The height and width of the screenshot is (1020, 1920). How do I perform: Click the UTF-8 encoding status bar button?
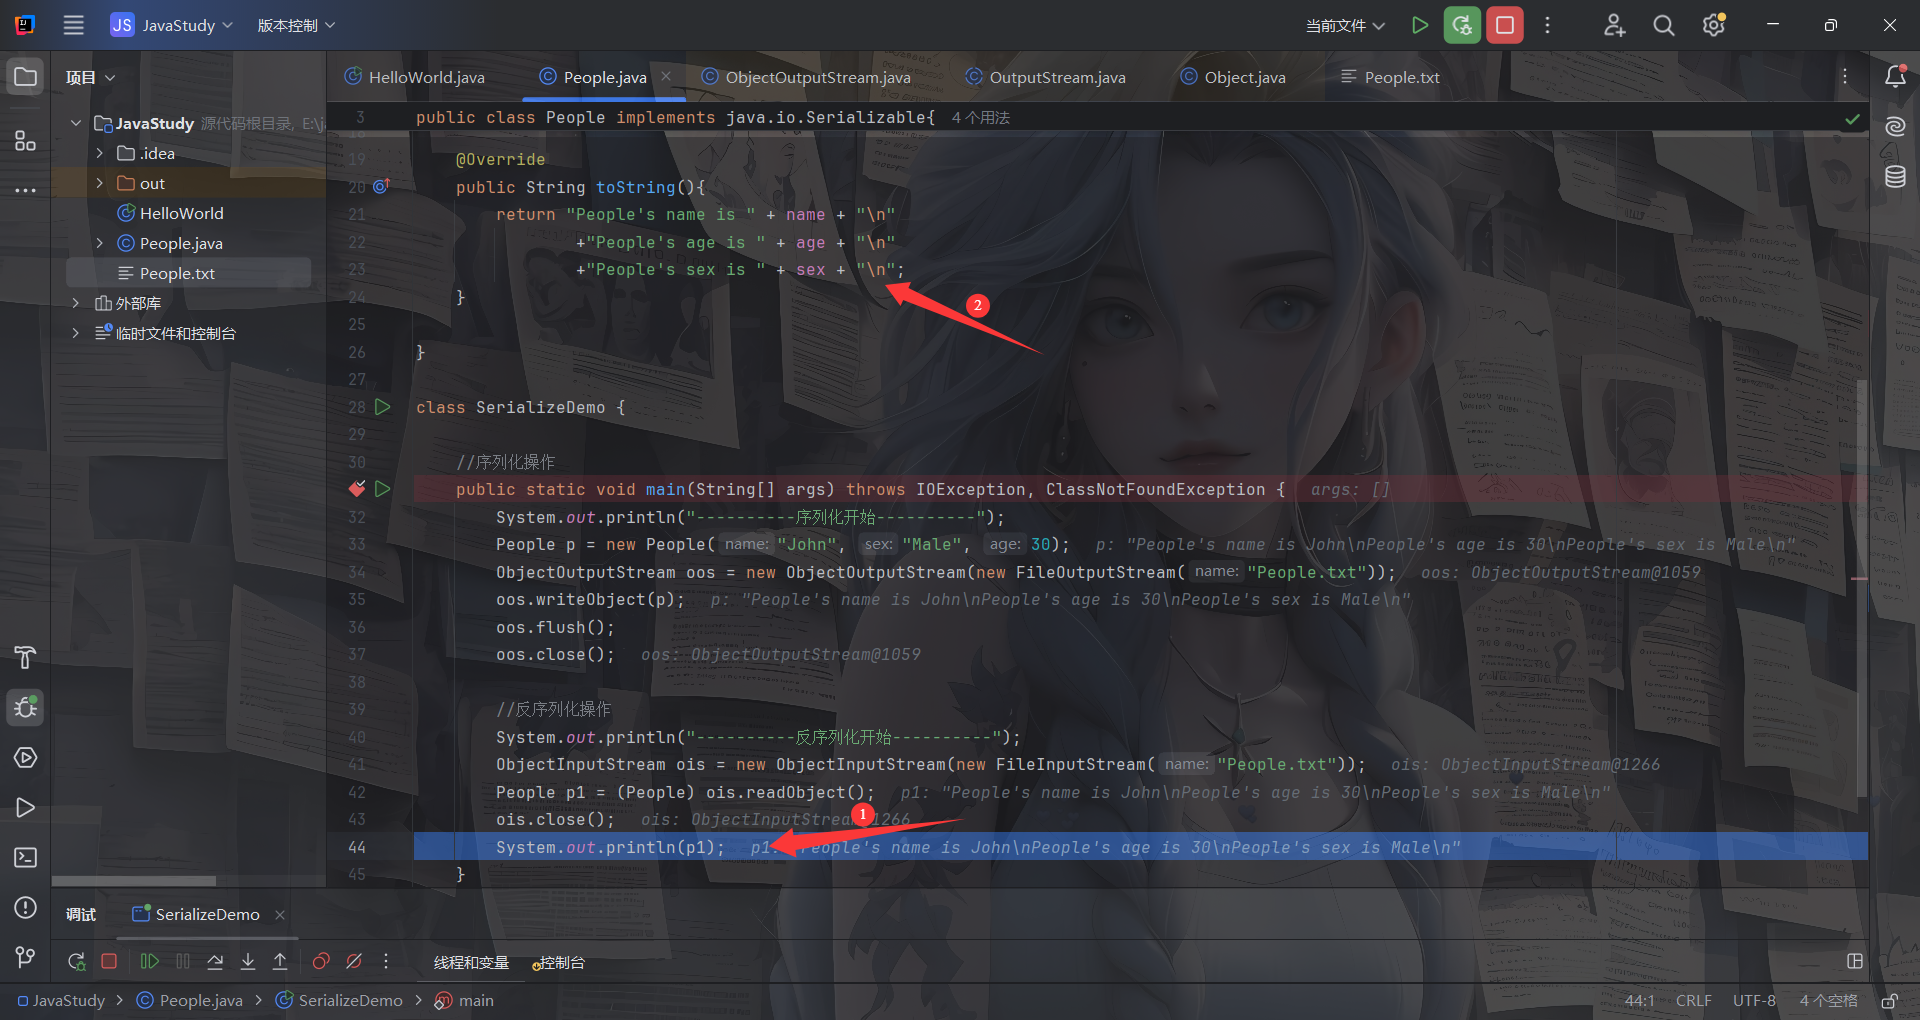[x=1754, y=1000]
